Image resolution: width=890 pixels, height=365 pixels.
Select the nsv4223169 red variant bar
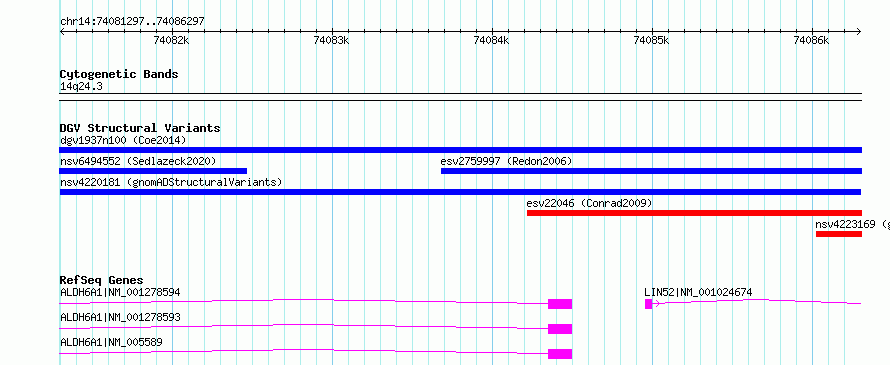pos(839,234)
